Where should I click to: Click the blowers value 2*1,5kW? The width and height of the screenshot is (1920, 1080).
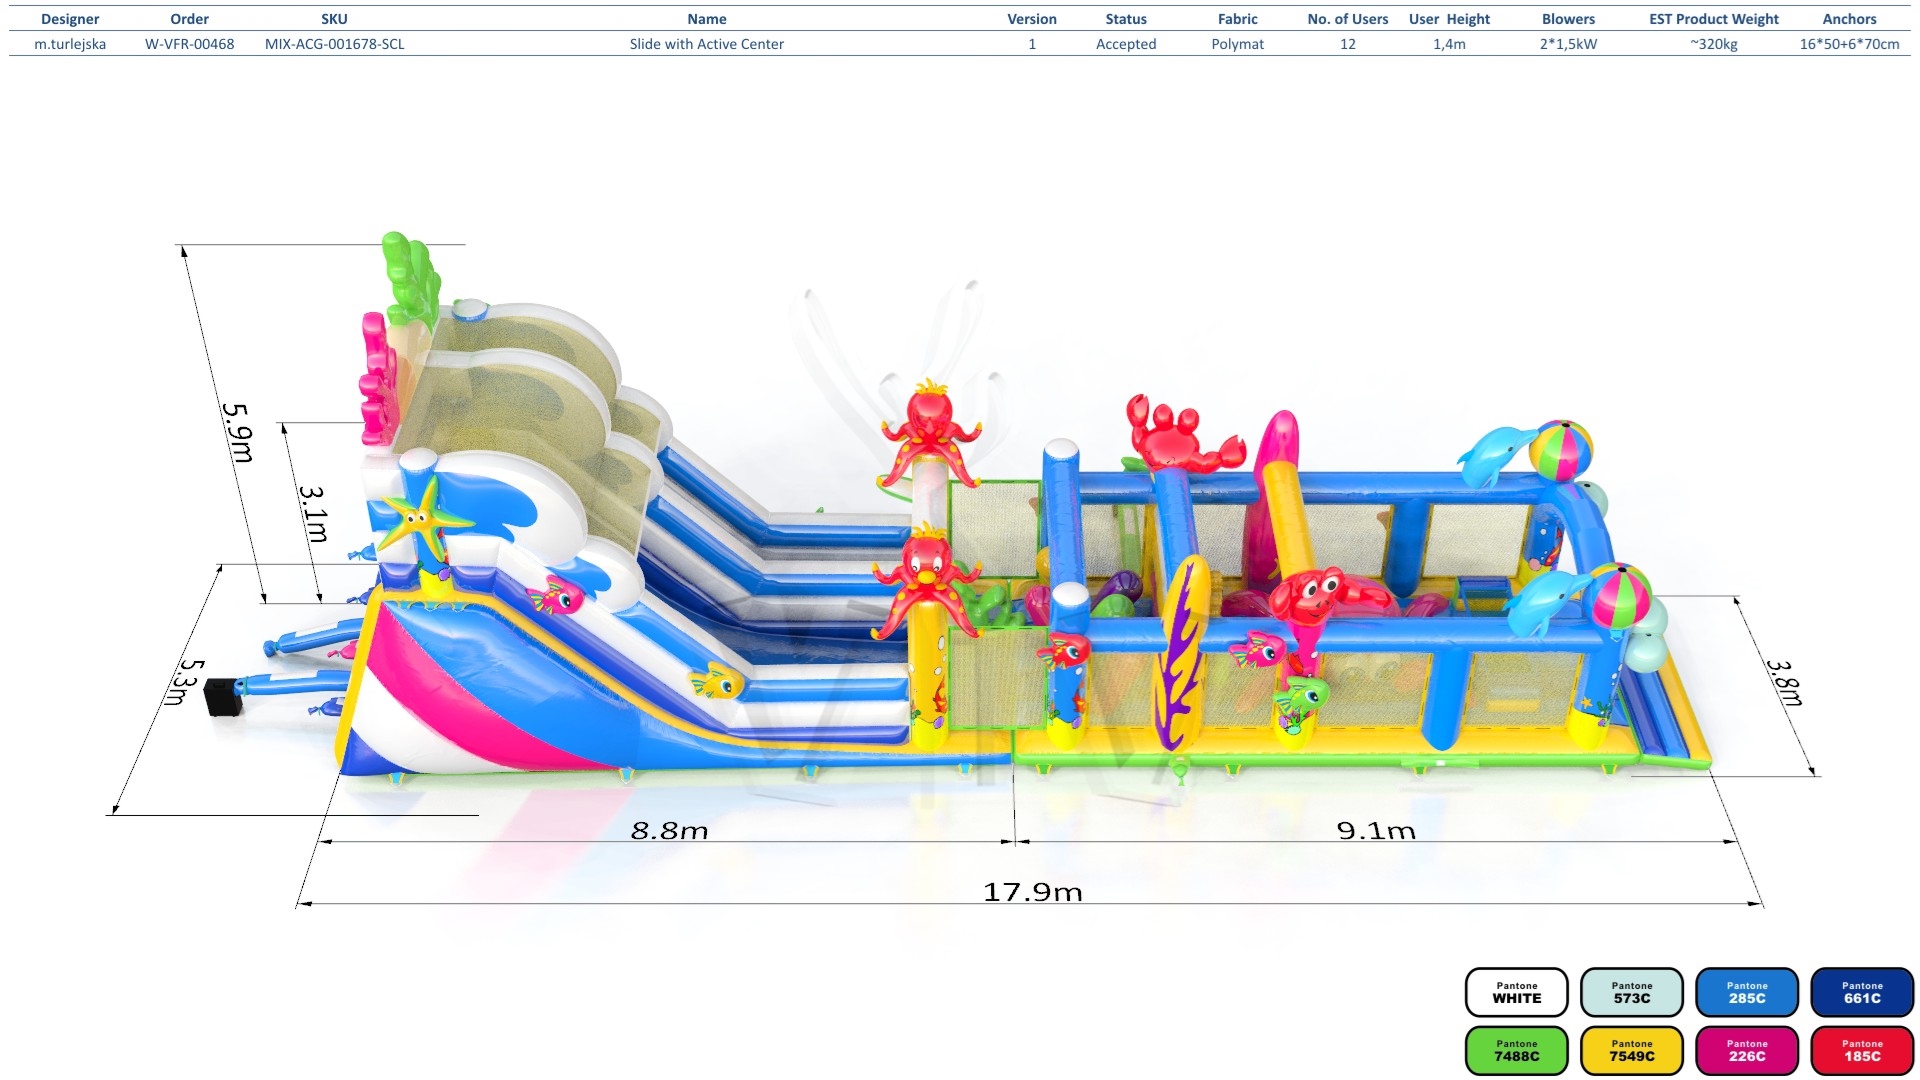coord(1568,44)
